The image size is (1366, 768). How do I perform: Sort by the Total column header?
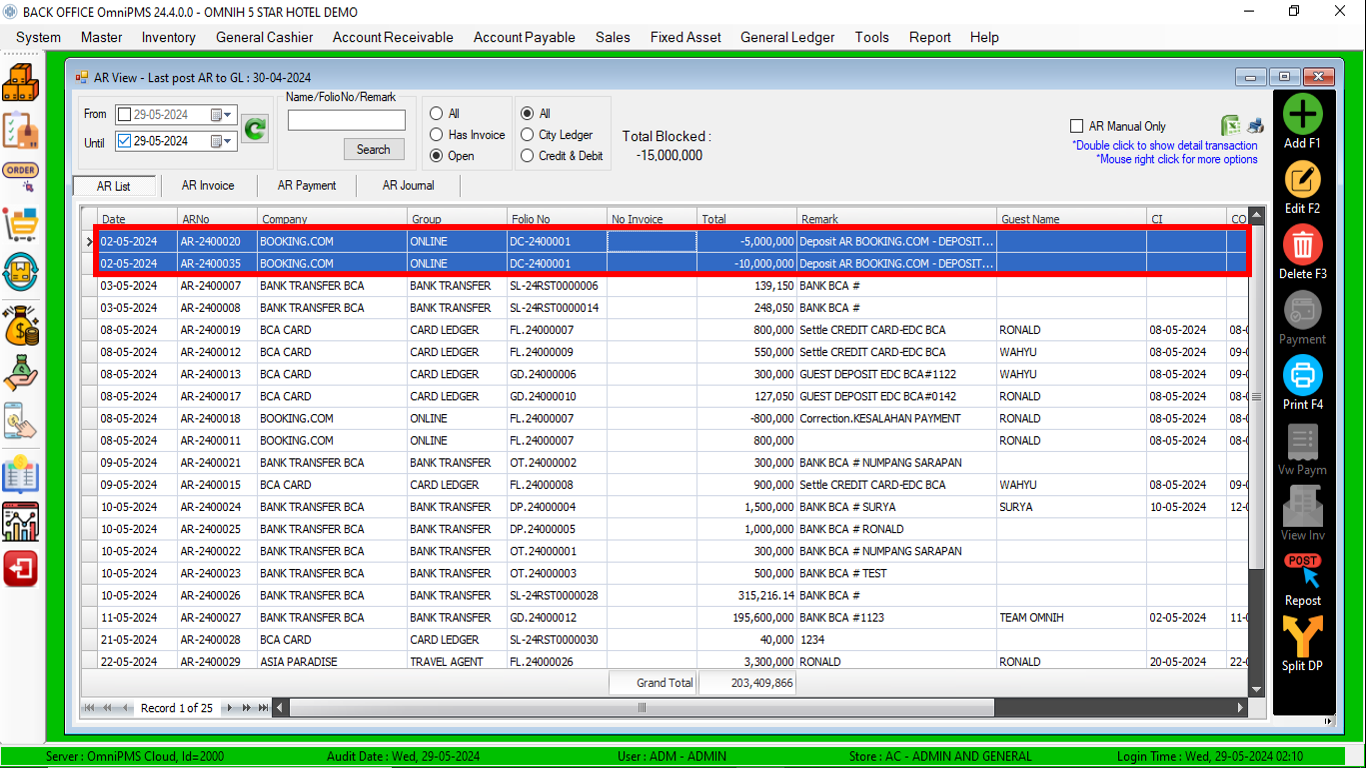tap(747, 219)
